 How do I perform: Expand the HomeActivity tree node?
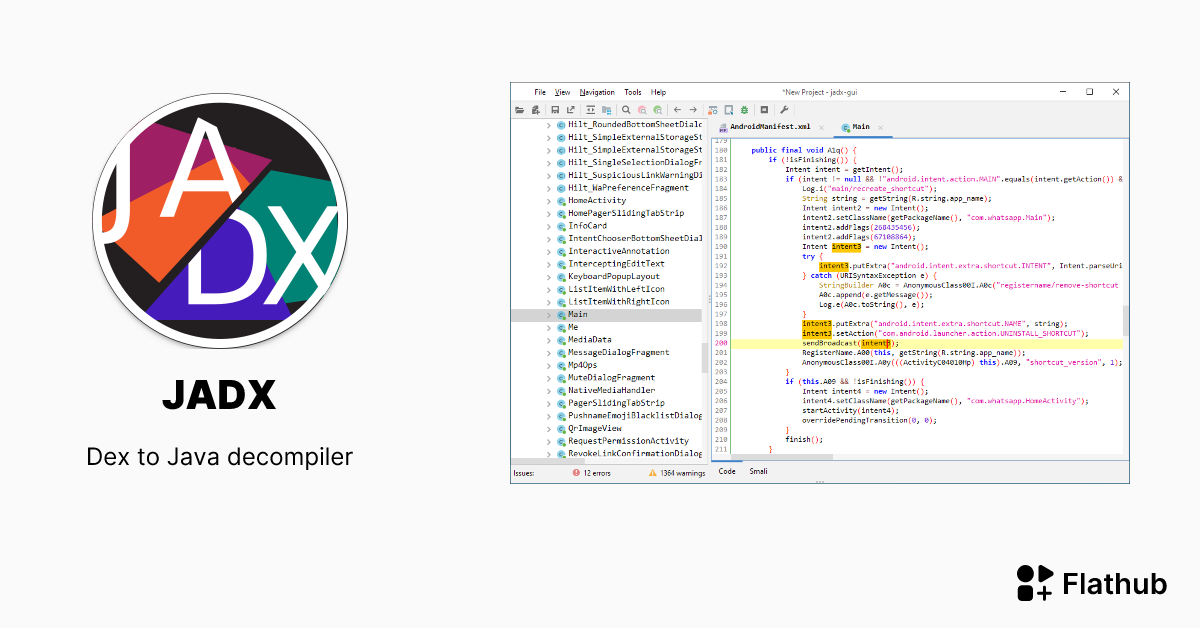549,200
